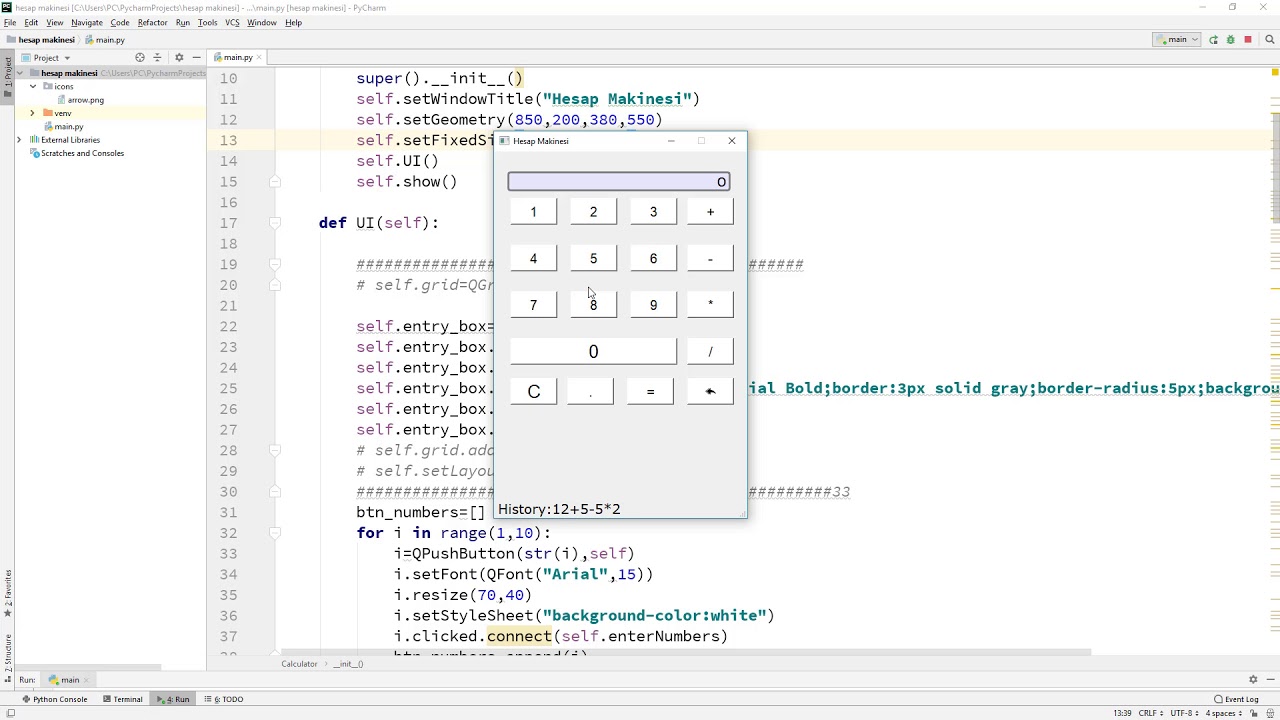Hide the Project panel with minus icon

tap(196, 58)
